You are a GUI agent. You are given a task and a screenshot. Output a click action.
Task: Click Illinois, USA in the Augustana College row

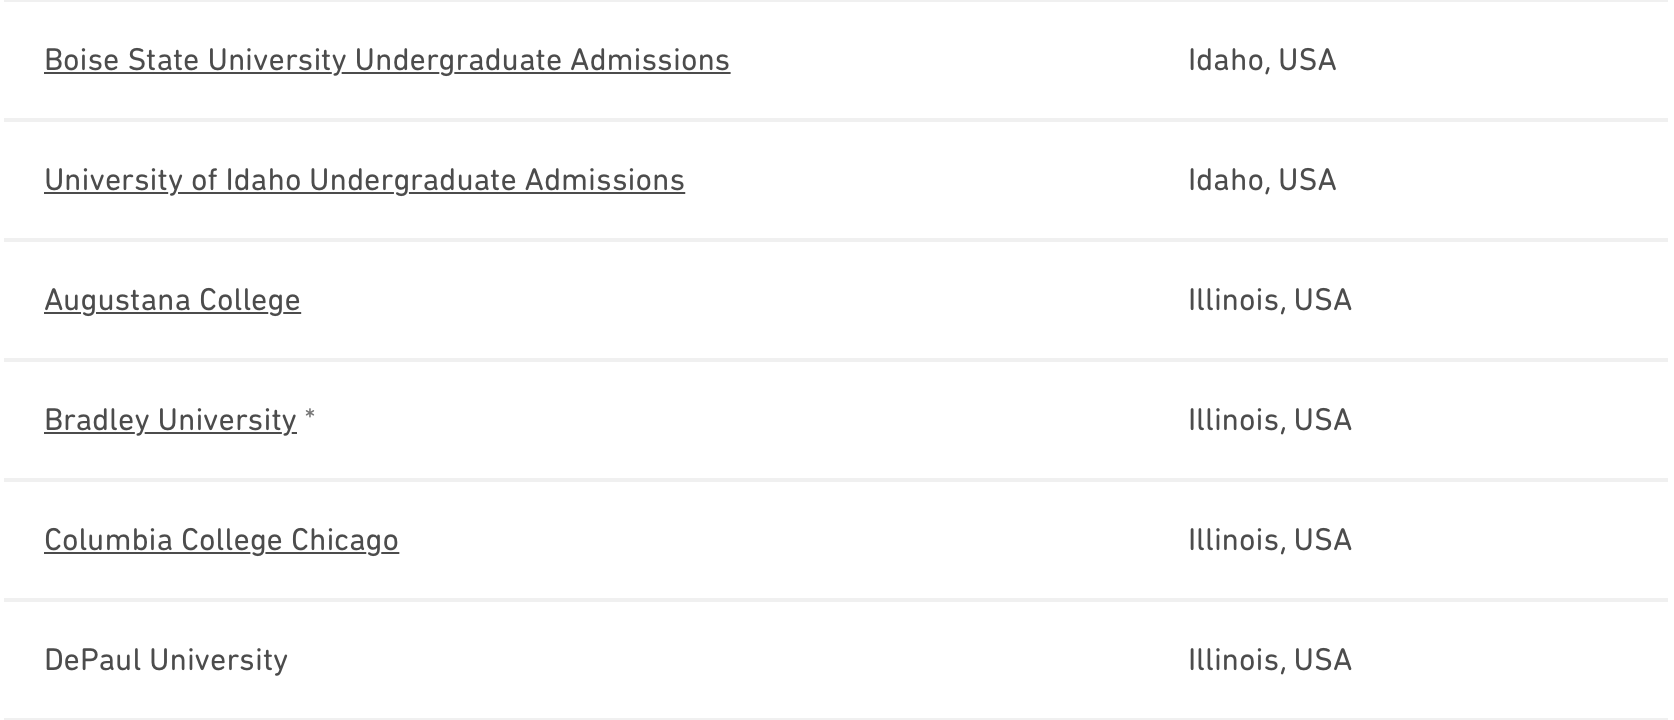(x=1270, y=300)
